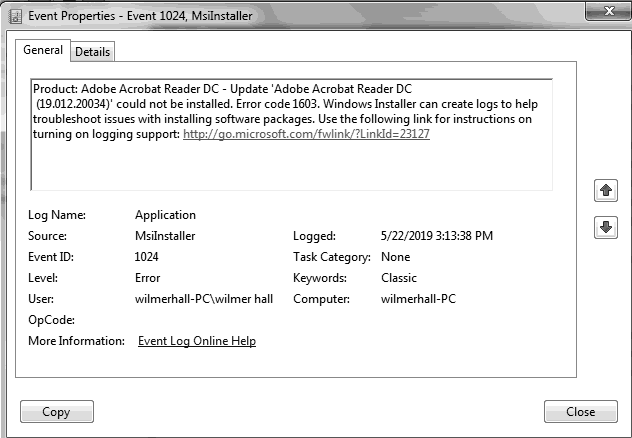Switch to the Details tab

pos(92,52)
